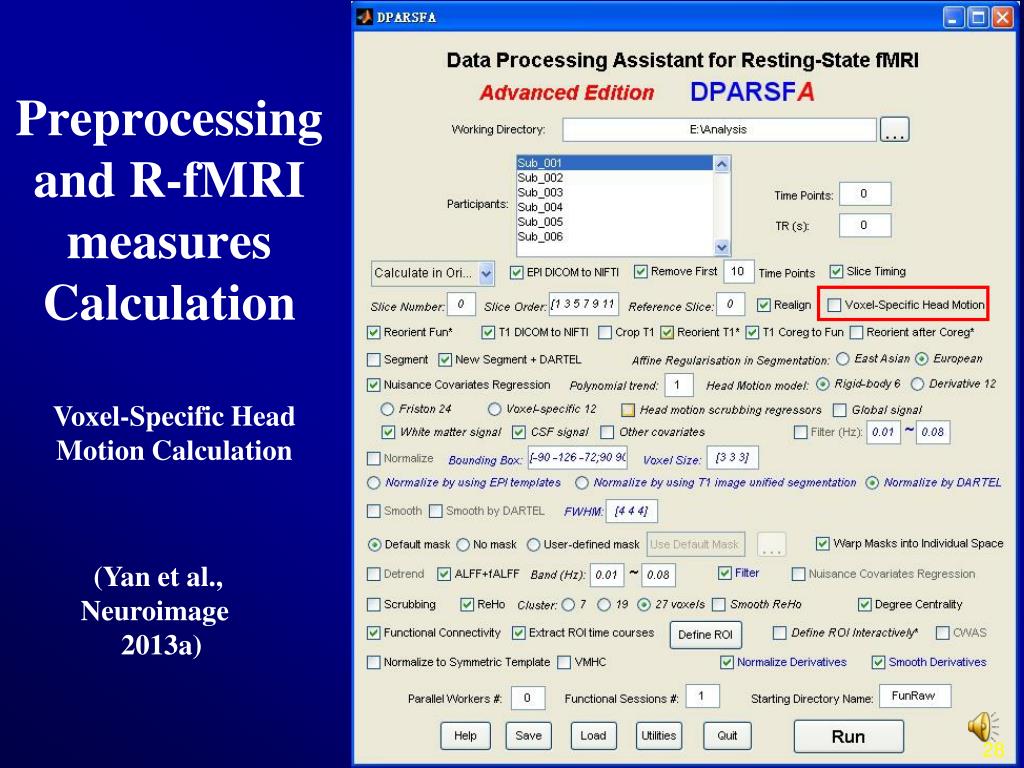Click the Quit button
The height and width of the screenshot is (768, 1024).
tap(728, 736)
